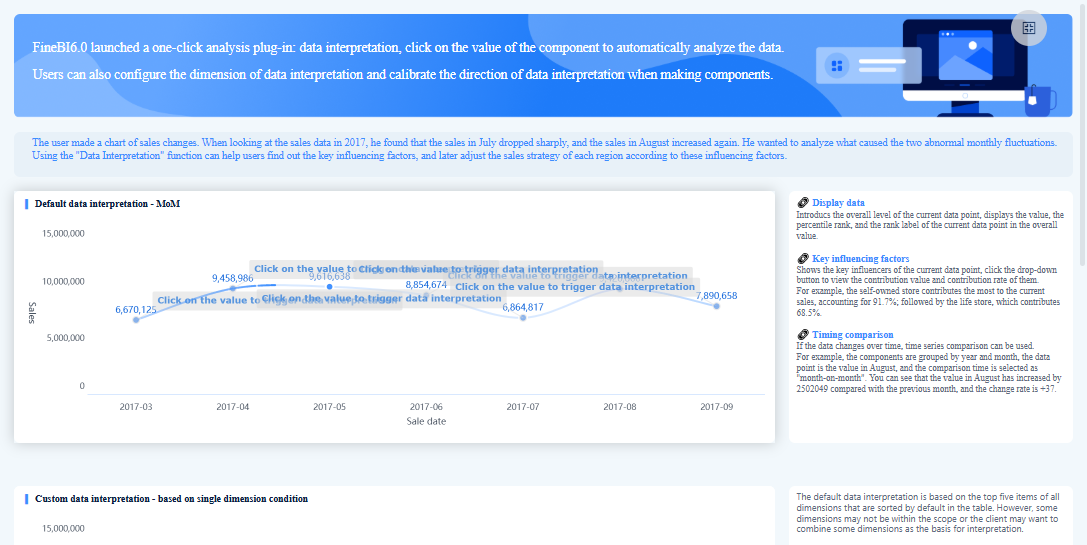Viewport: 1087px width, 545px height.
Task: Click the circular exit full-screen icon
Action: tap(1029, 28)
